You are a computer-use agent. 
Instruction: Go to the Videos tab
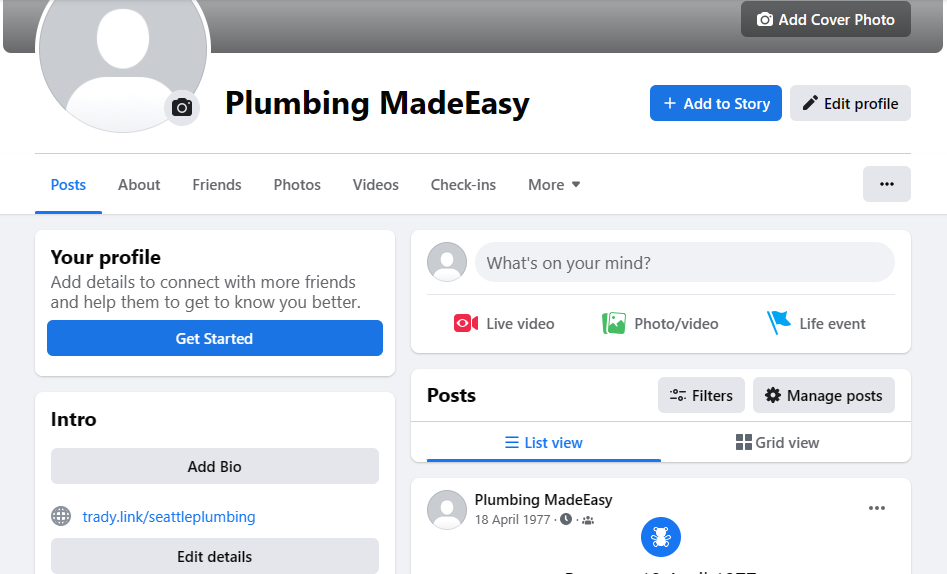point(376,185)
